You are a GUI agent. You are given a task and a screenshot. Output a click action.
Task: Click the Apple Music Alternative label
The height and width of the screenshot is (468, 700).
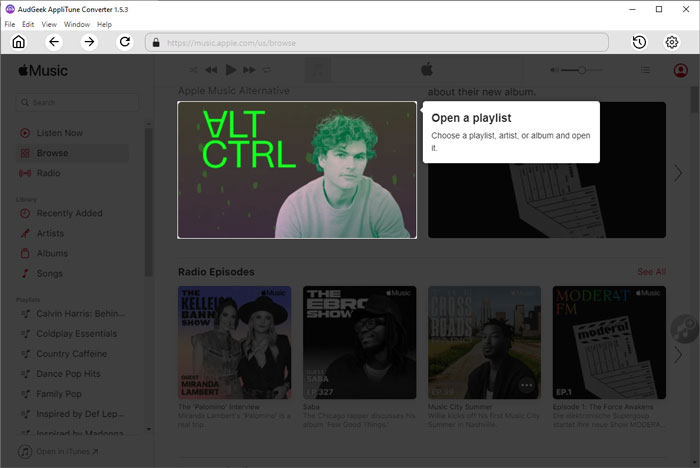(234, 91)
